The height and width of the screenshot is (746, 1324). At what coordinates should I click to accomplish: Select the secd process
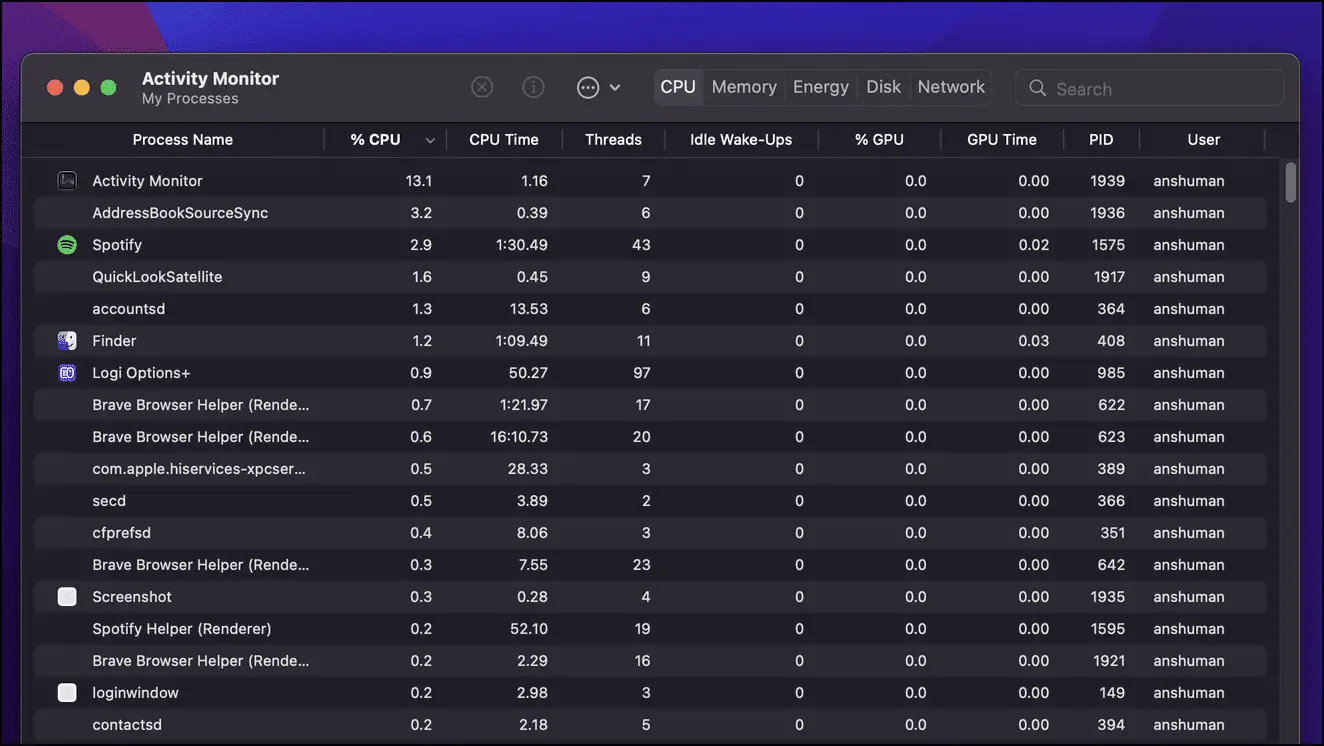click(x=650, y=501)
